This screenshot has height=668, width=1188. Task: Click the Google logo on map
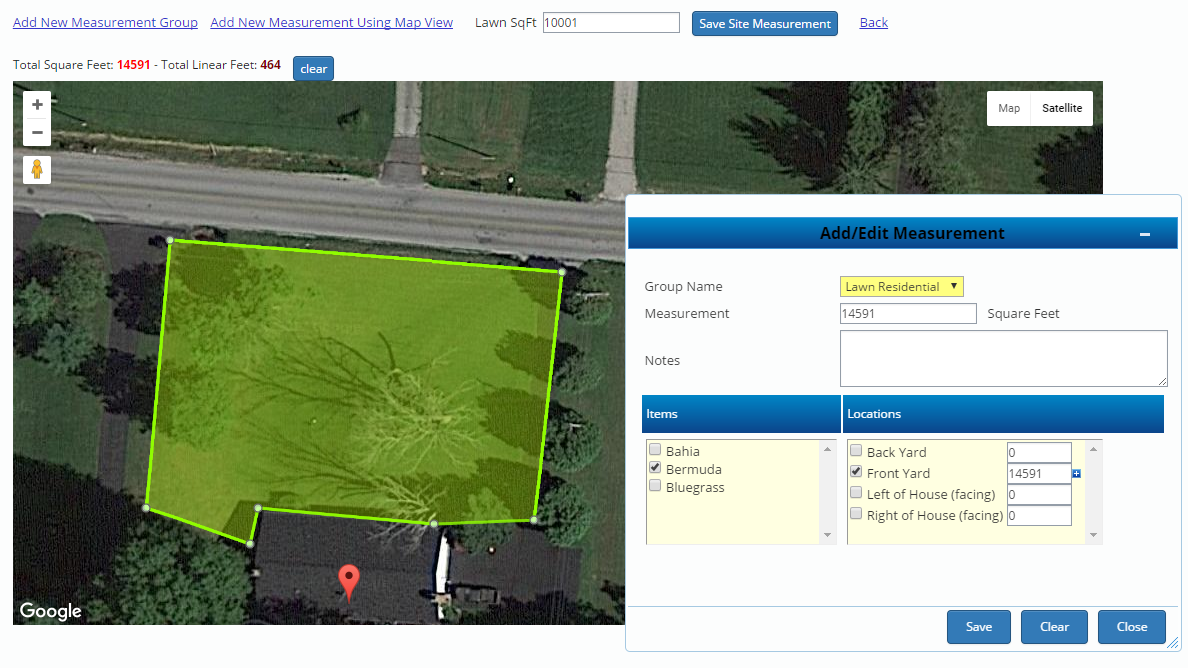tap(51, 610)
